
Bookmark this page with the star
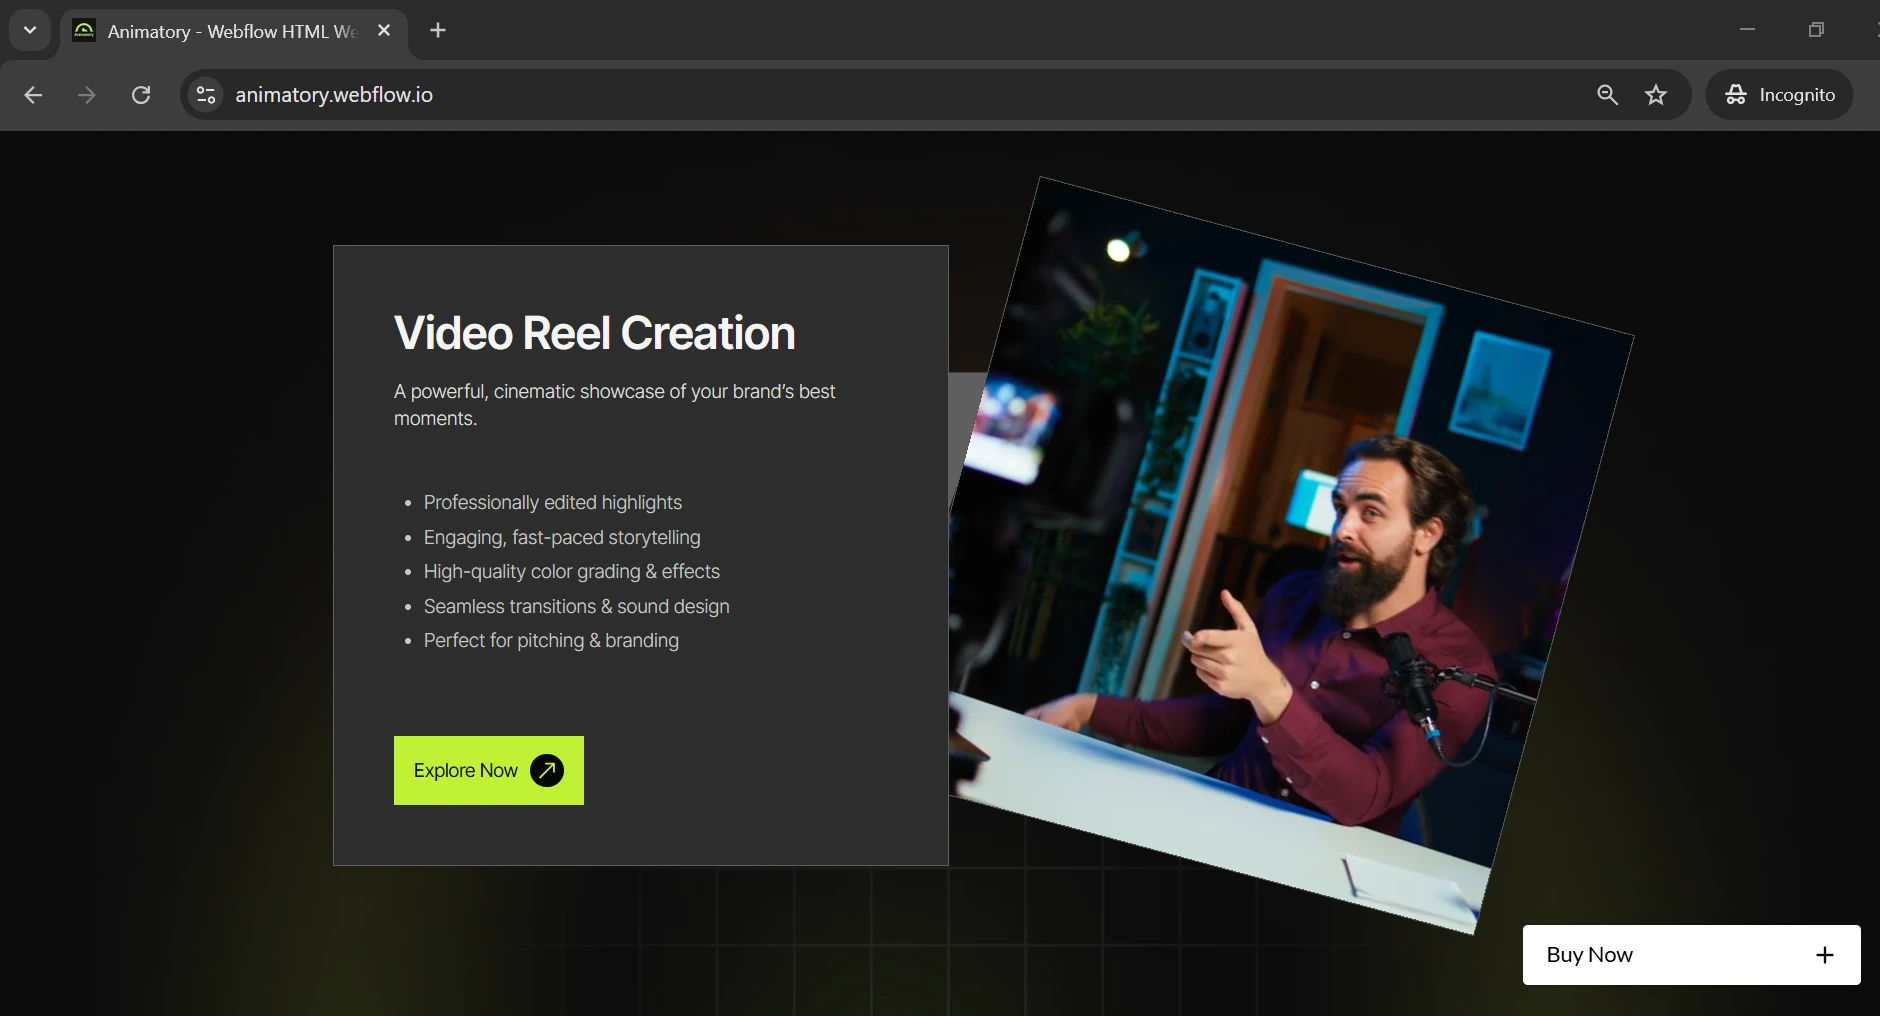click(1656, 95)
